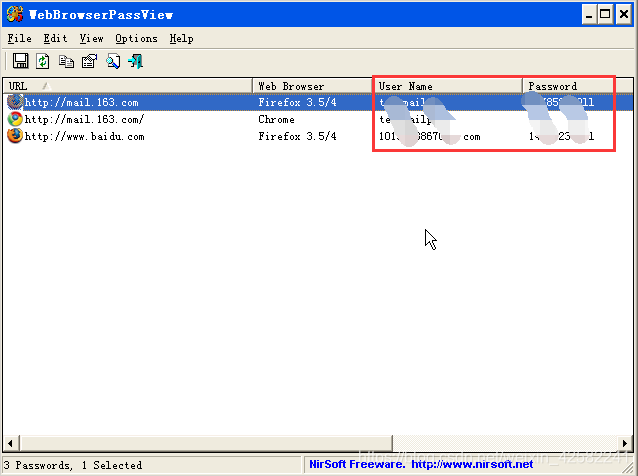Open the NirSoft Freeware website link
Screen dimensions: 638x476
coord(472,464)
